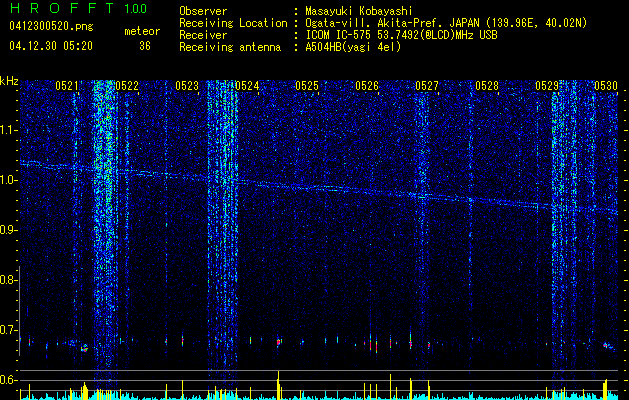Click the 0523 time marker

click(187, 85)
